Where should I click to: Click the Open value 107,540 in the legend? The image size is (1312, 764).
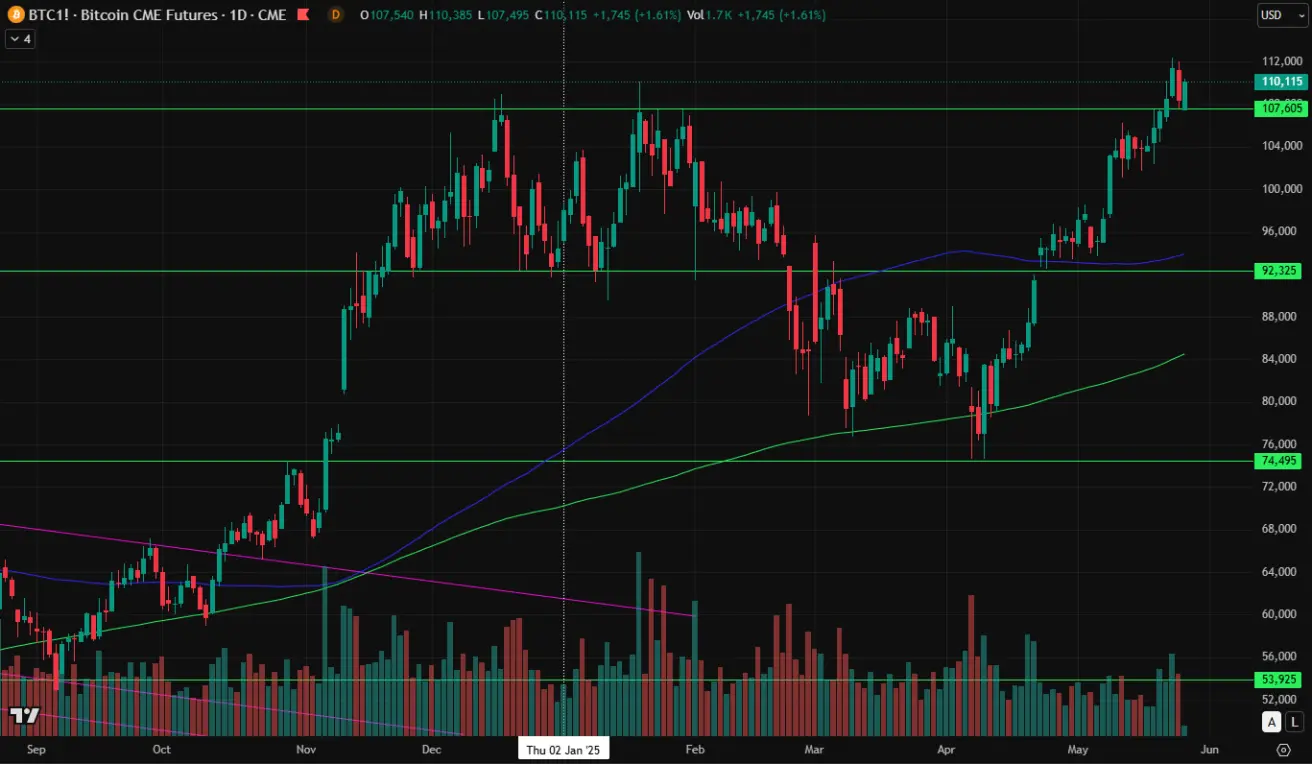pyautogui.click(x=392, y=15)
